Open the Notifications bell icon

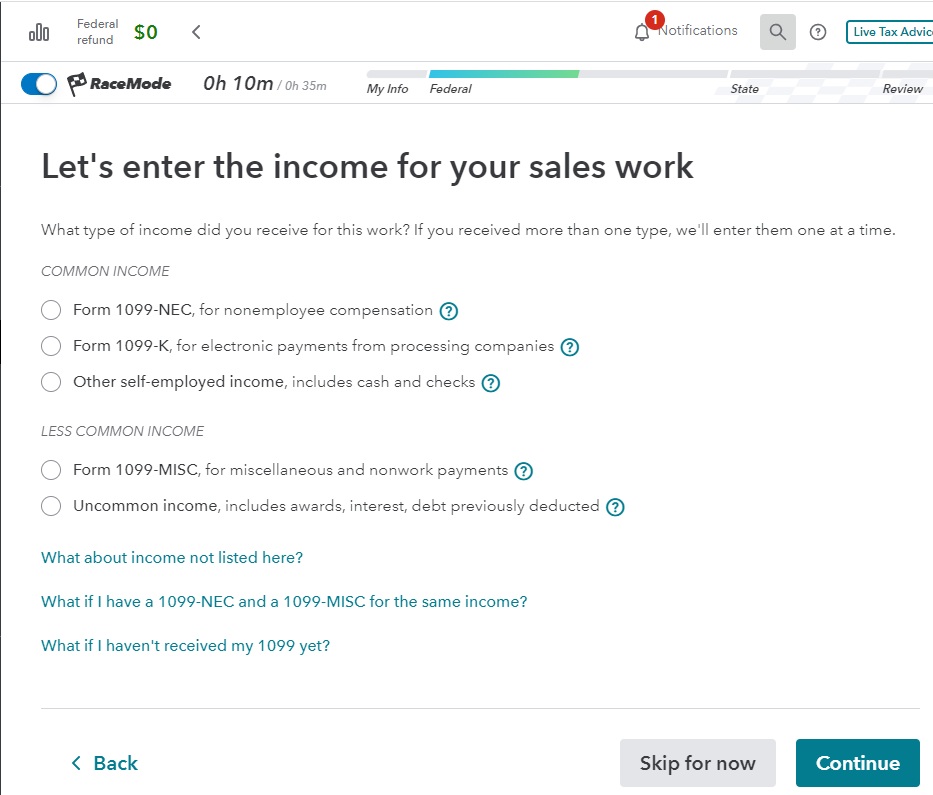click(642, 32)
